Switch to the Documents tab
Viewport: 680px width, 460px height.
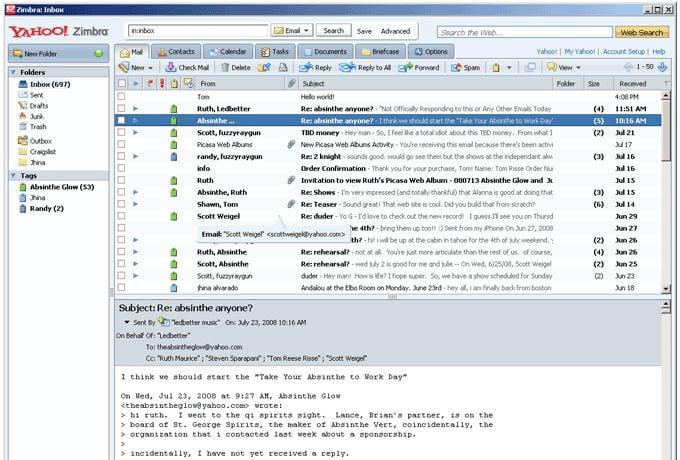(325, 52)
